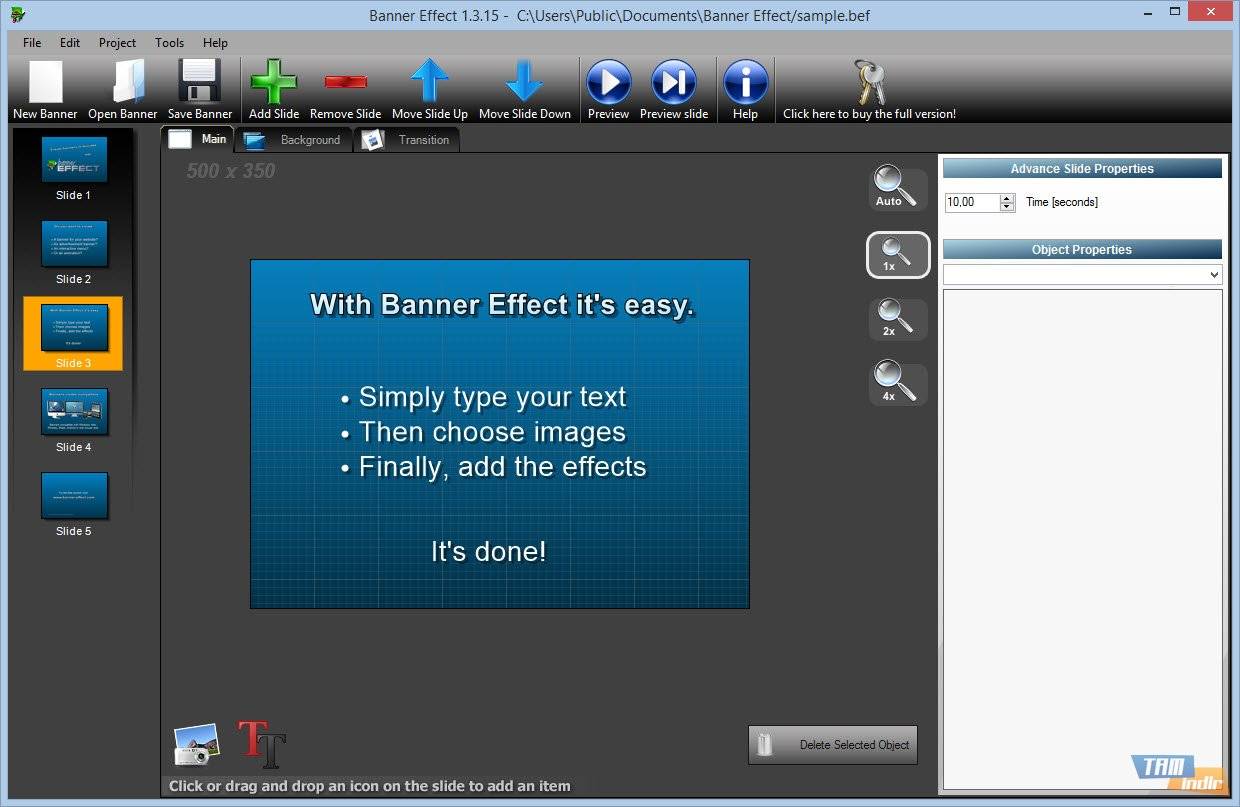The image size is (1240, 807).
Task: Click the Preview slide button
Action: click(674, 84)
